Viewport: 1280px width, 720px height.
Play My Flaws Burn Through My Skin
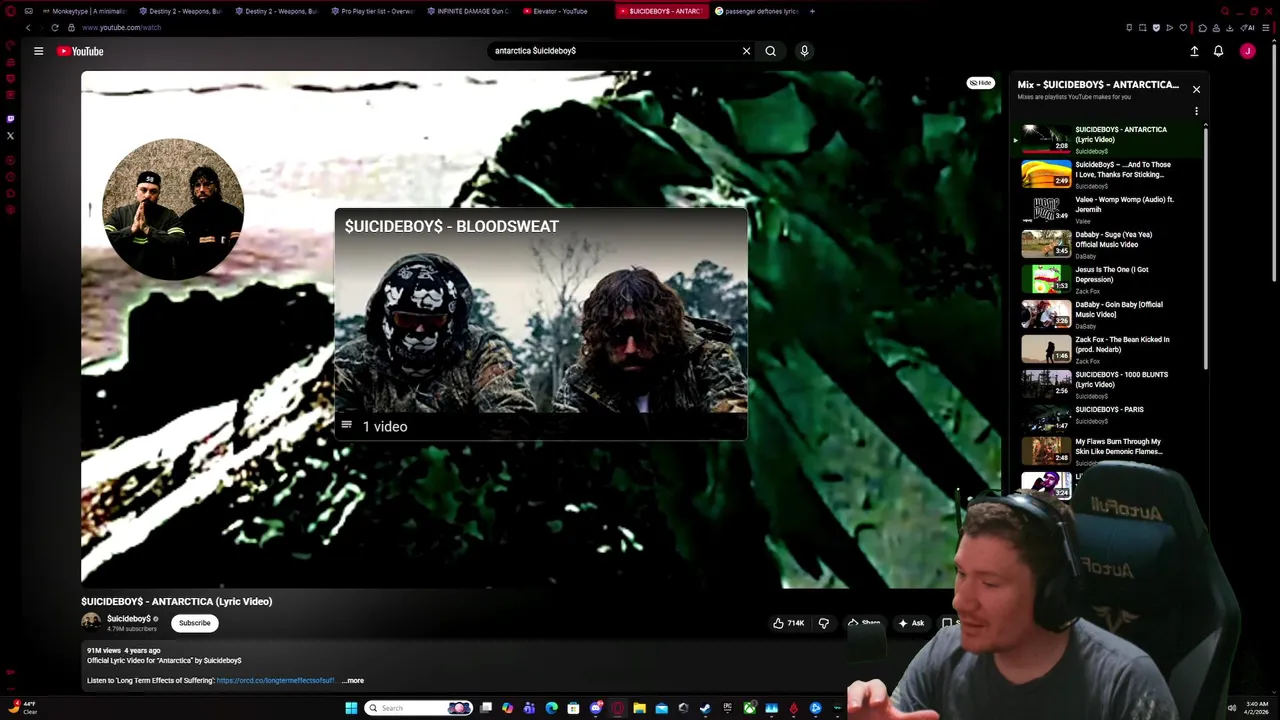pos(1108,452)
